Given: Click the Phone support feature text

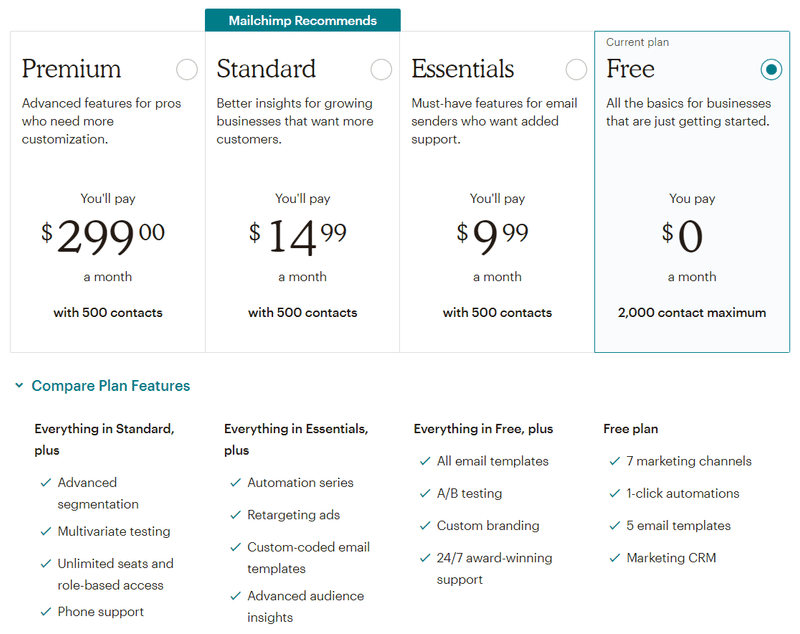Looking at the screenshot, I should [101, 612].
